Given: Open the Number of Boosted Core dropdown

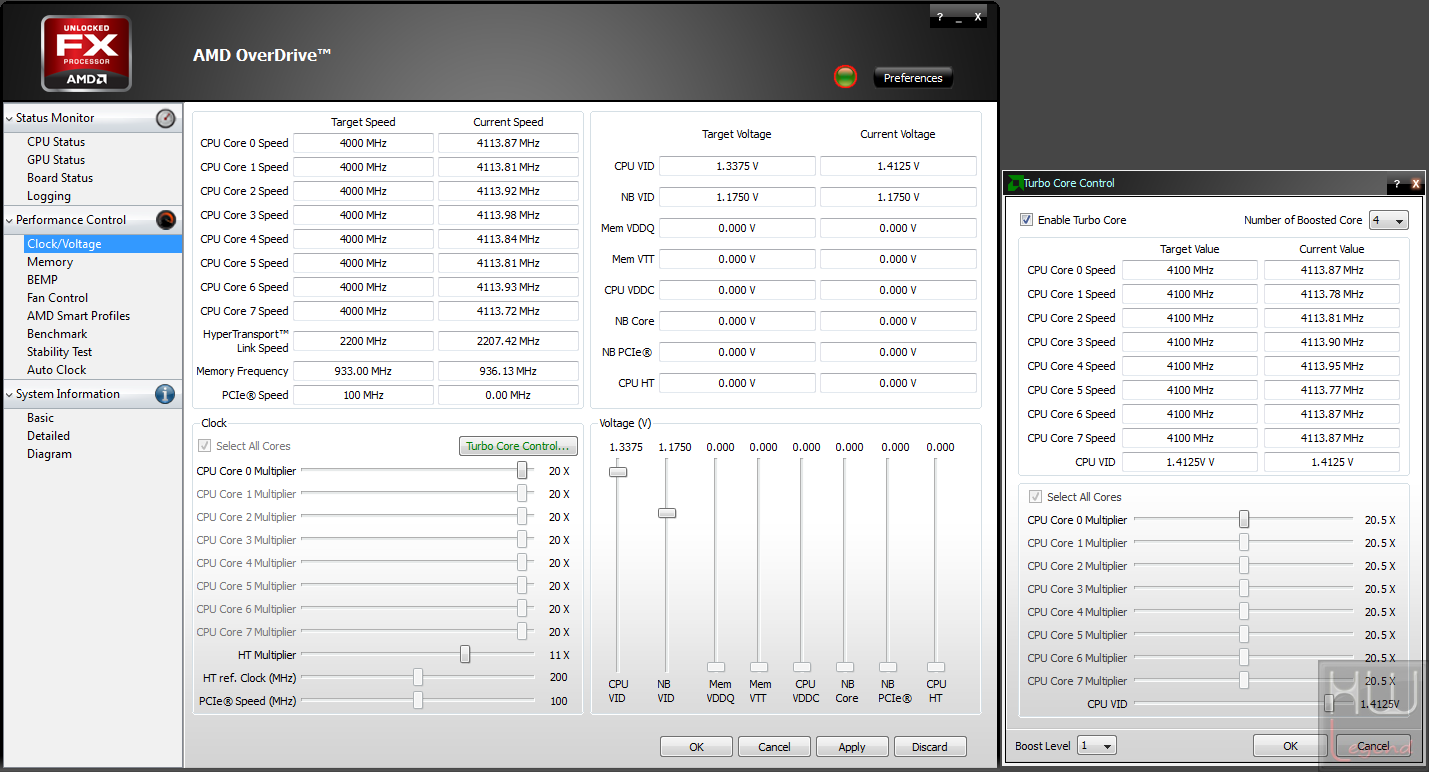Looking at the screenshot, I should coord(1388,220).
